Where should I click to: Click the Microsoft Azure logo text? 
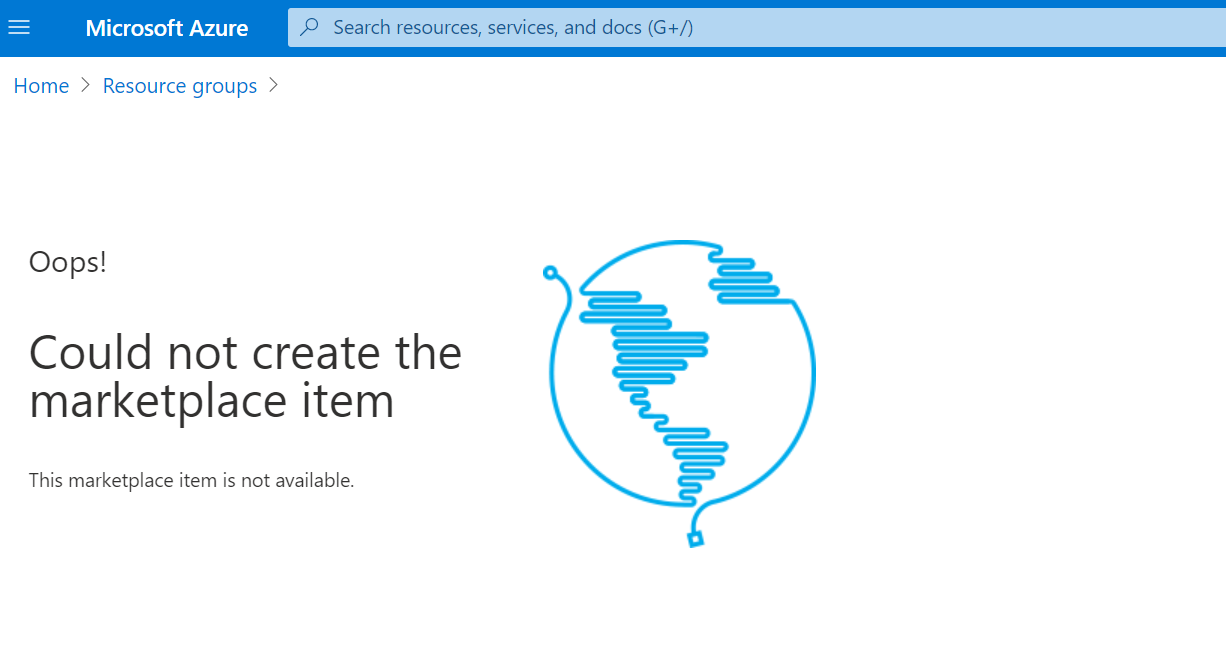[167, 28]
